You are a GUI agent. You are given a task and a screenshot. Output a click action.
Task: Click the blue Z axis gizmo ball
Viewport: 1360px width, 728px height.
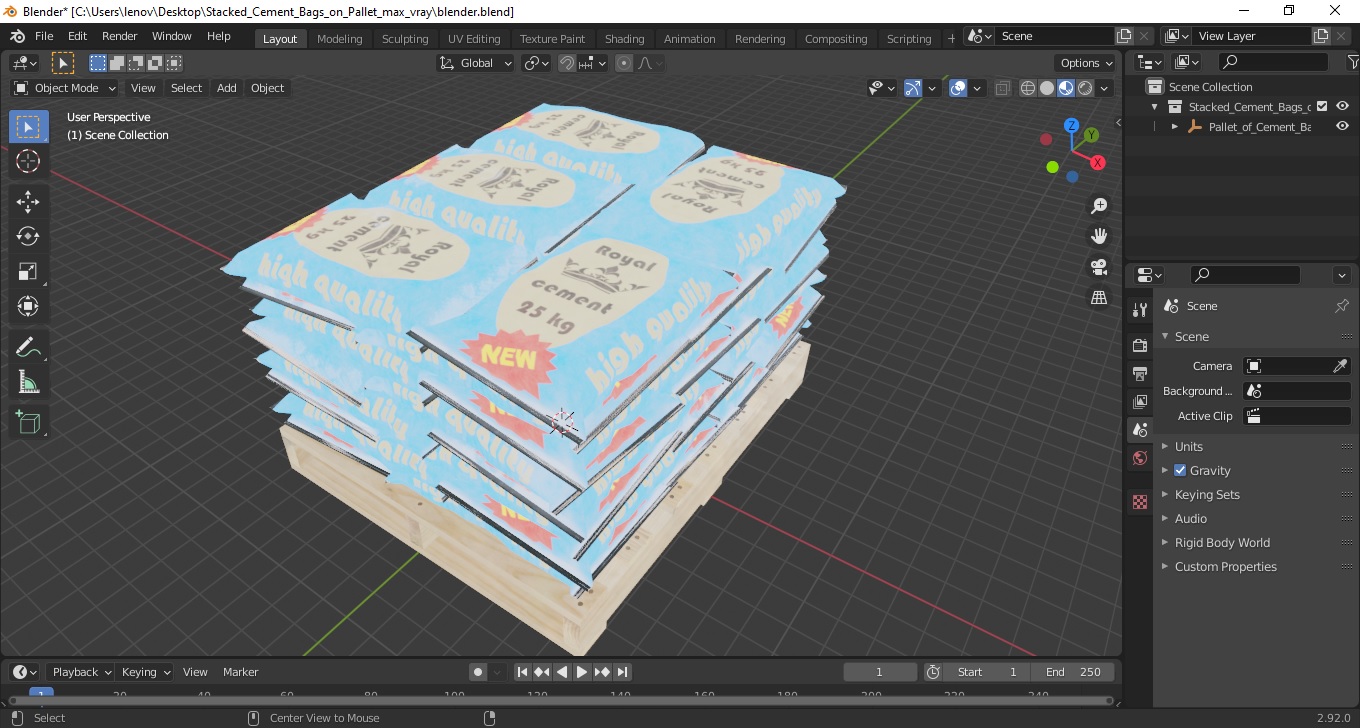click(1071, 126)
